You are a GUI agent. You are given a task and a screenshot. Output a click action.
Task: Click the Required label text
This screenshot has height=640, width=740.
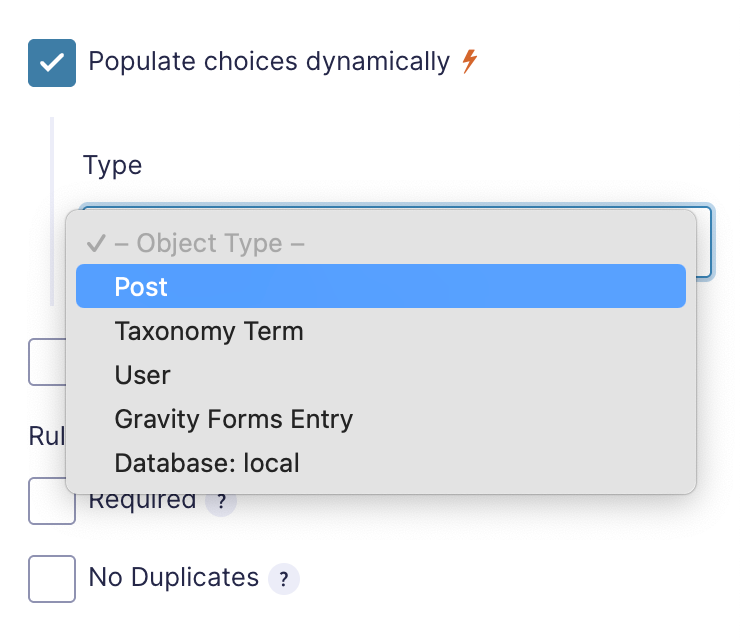[143, 501]
